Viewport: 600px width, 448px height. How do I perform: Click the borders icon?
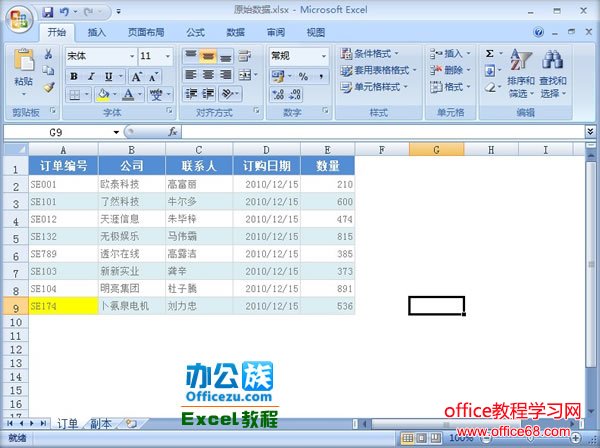(x=75, y=94)
